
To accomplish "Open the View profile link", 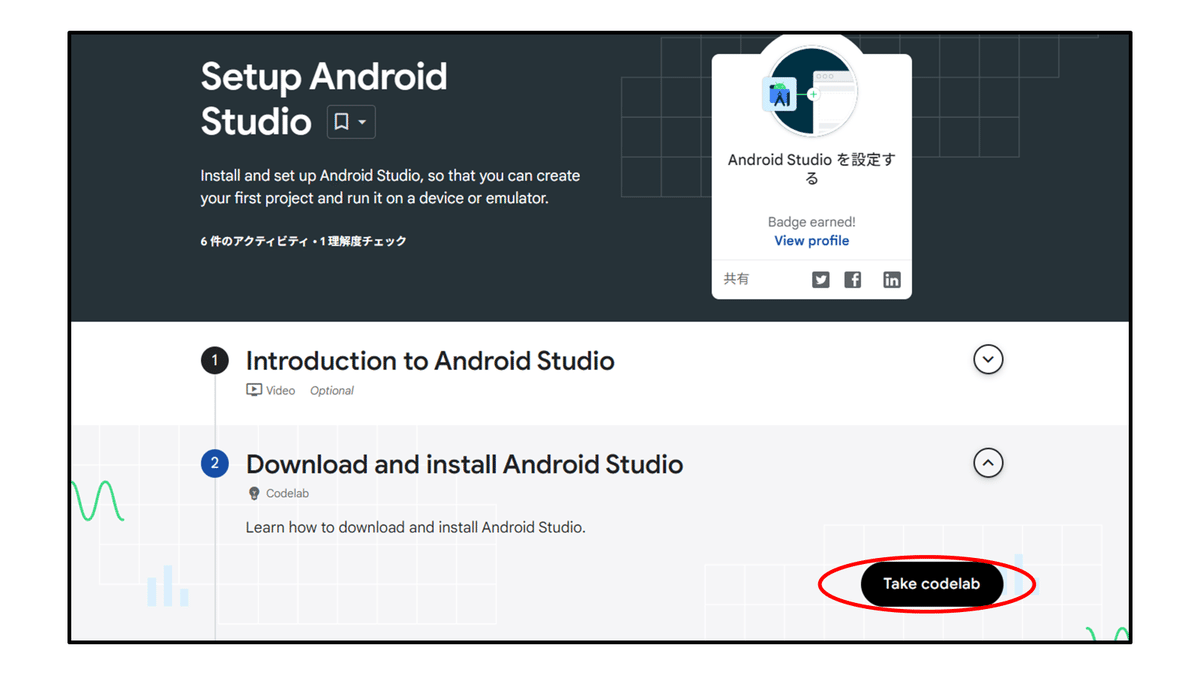I will pos(812,241).
